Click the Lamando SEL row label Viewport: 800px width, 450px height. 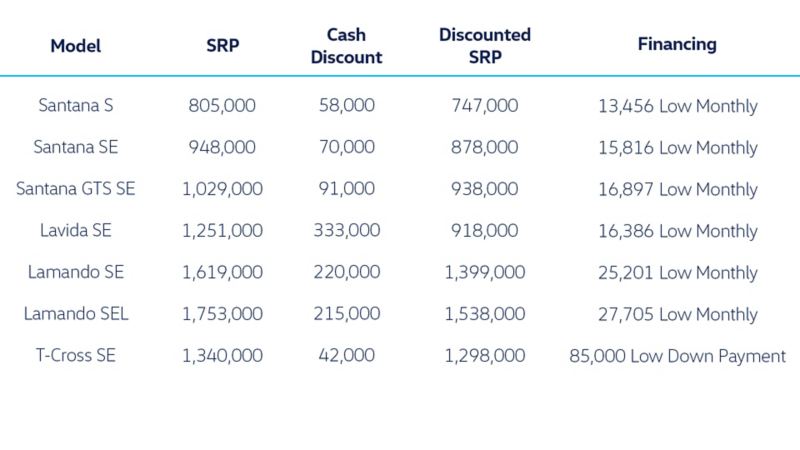click(x=76, y=314)
